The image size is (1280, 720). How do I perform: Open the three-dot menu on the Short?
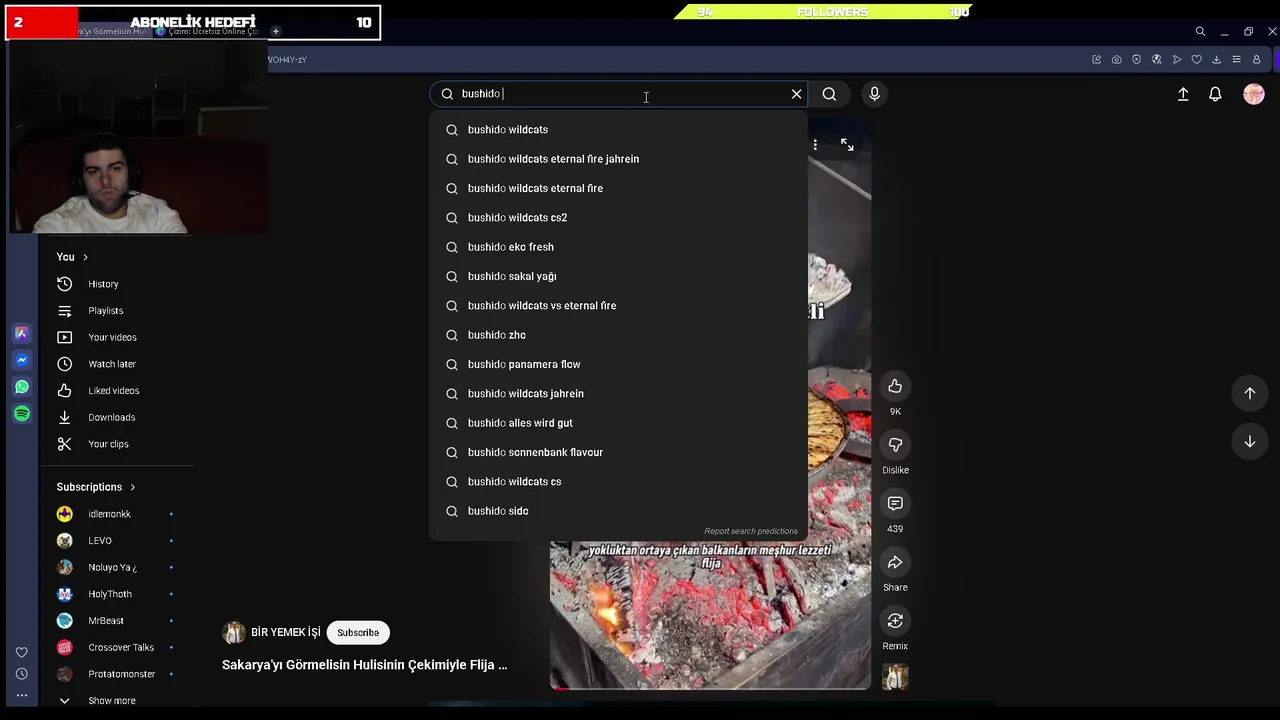[815, 145]
